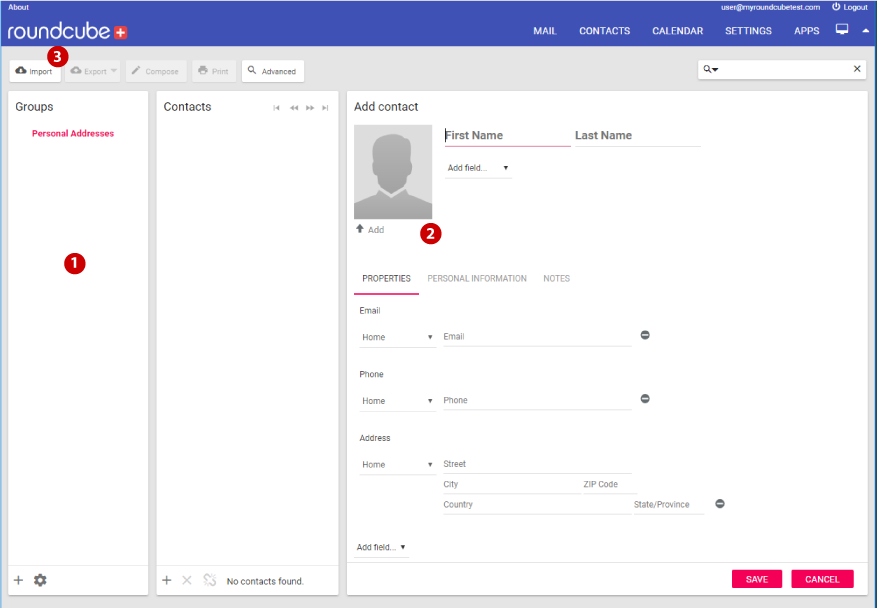Click the State/Province field

[x=669, y=505]
